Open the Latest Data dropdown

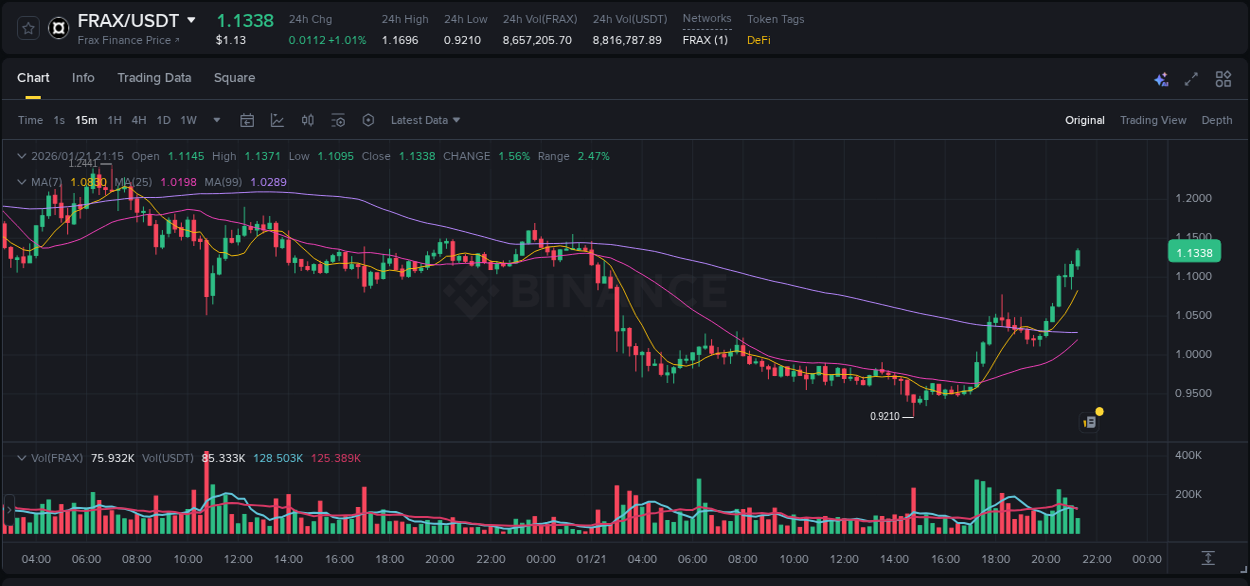[x=425, y=120]
